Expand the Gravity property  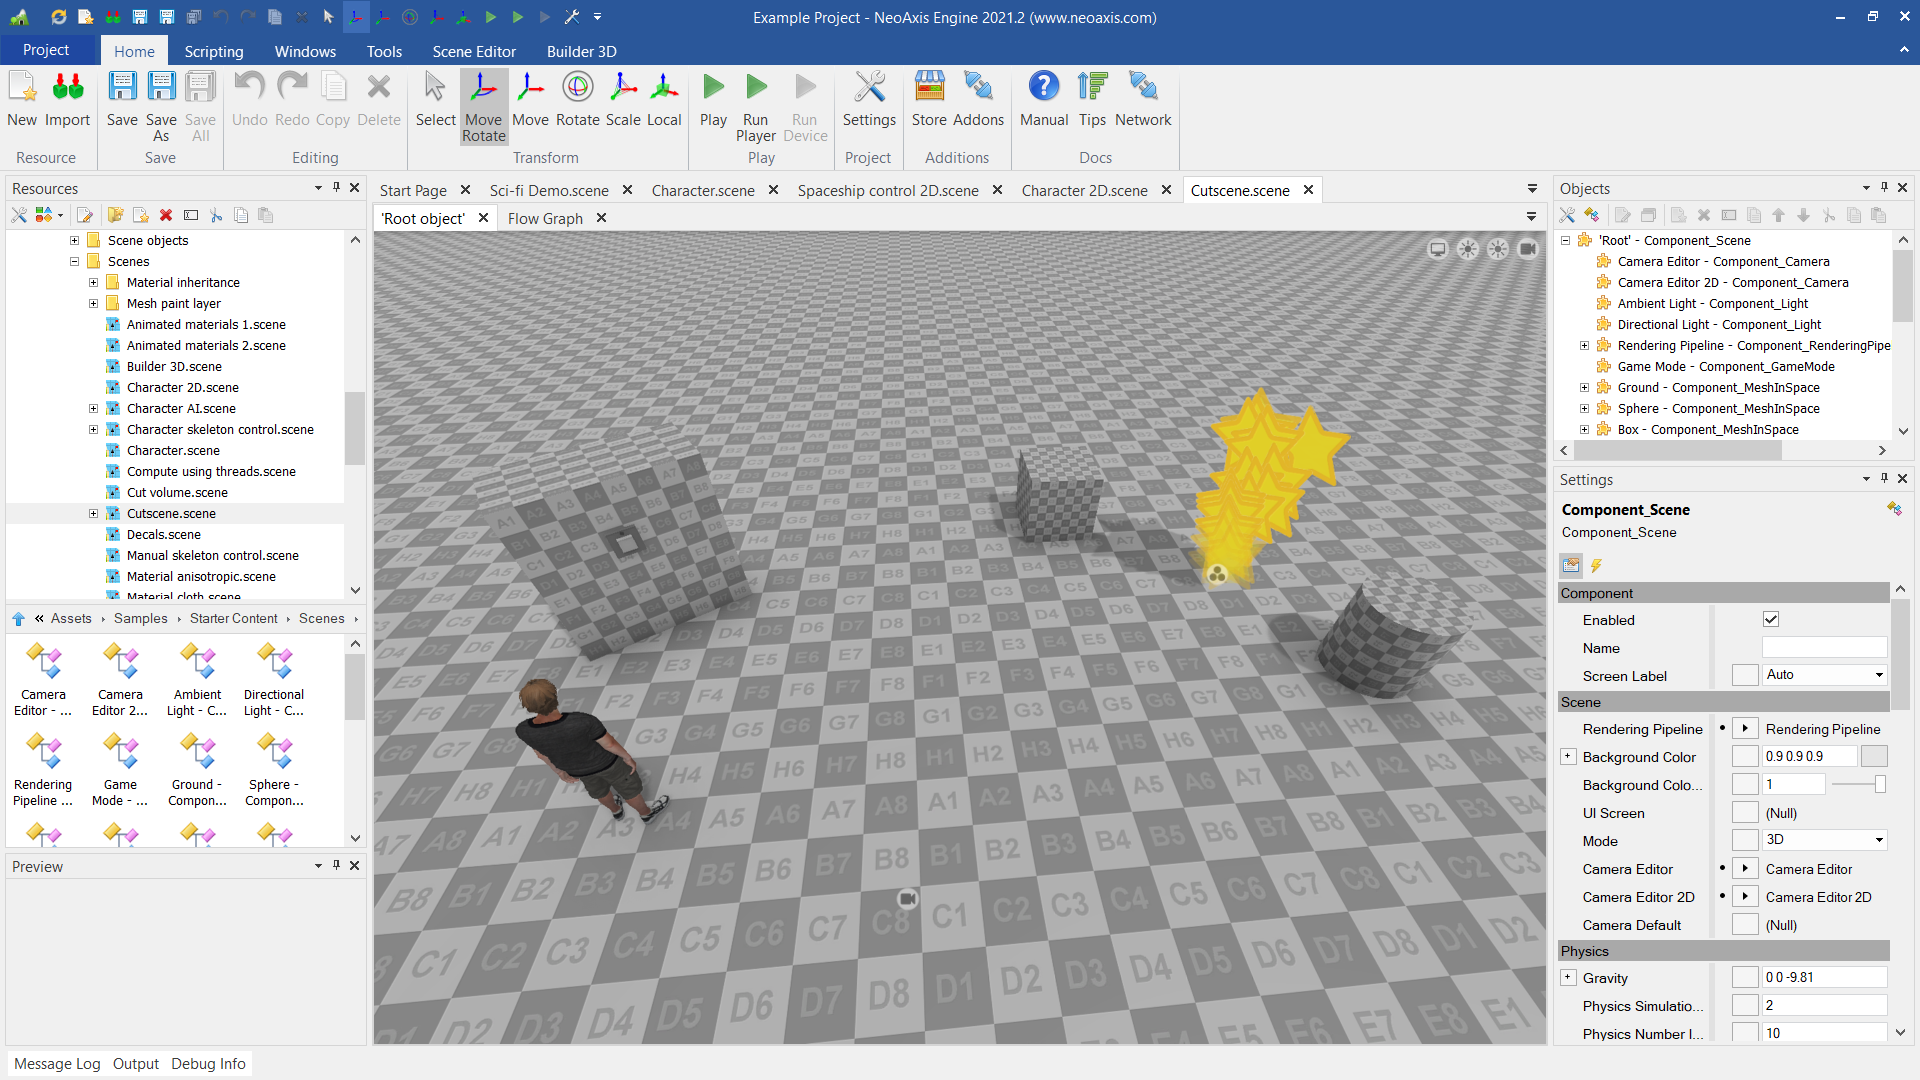1568,978
